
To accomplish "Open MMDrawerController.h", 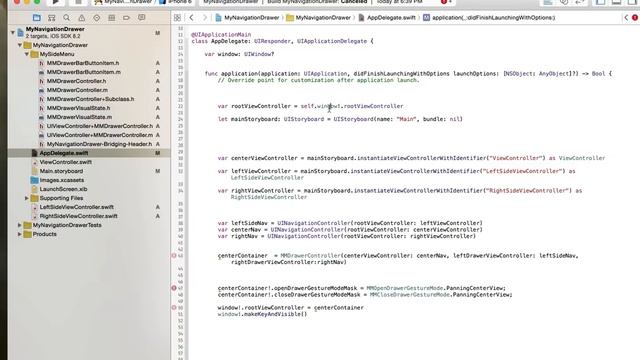I will coord(76,81).
